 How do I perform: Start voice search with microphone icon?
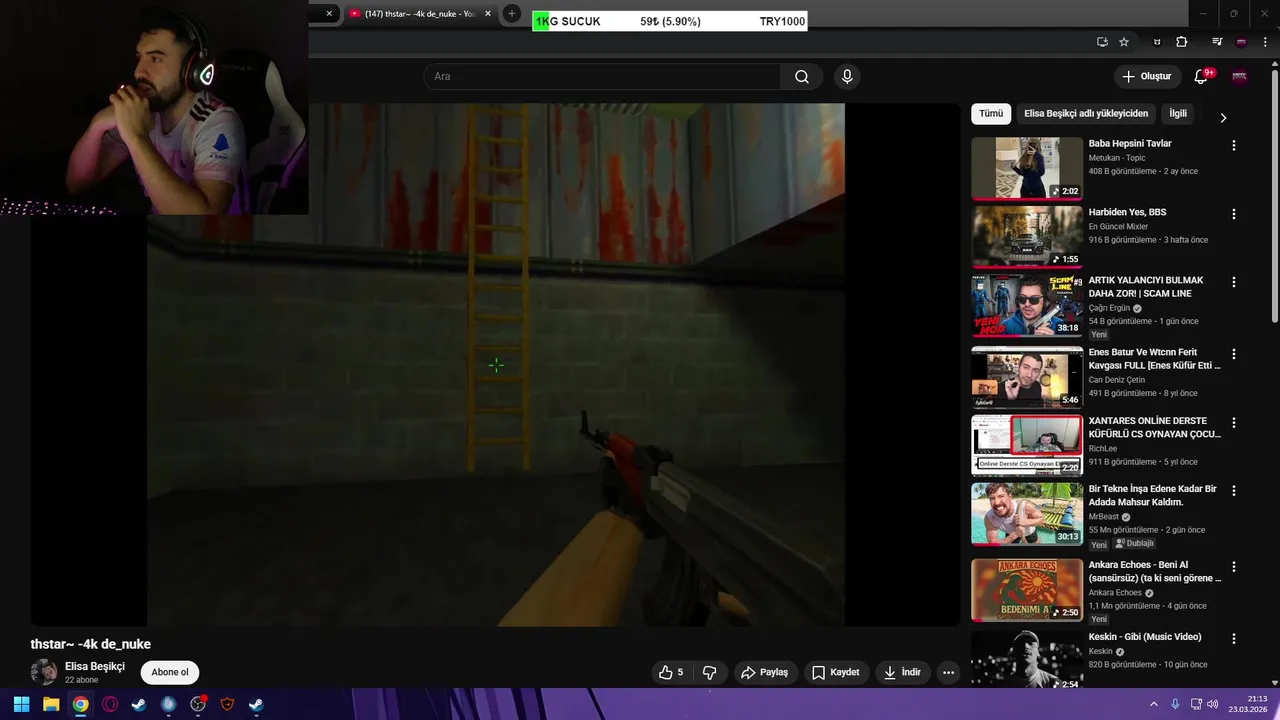click(x=847, y=77)
